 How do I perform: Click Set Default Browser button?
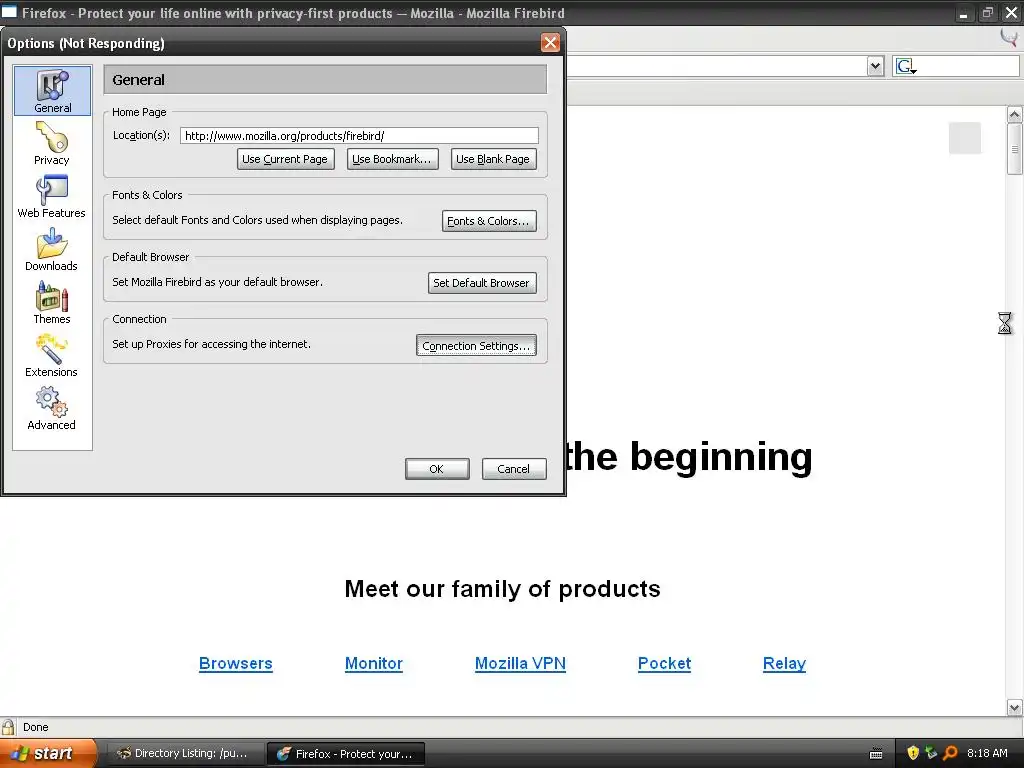tap(482, 283)
